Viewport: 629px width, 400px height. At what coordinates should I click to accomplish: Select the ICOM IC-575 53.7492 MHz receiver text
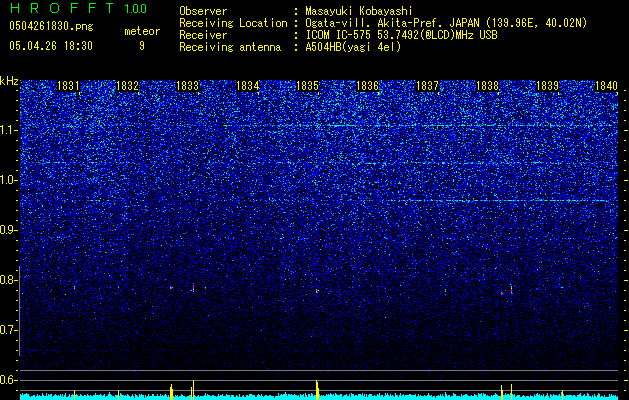pos(401,35)
